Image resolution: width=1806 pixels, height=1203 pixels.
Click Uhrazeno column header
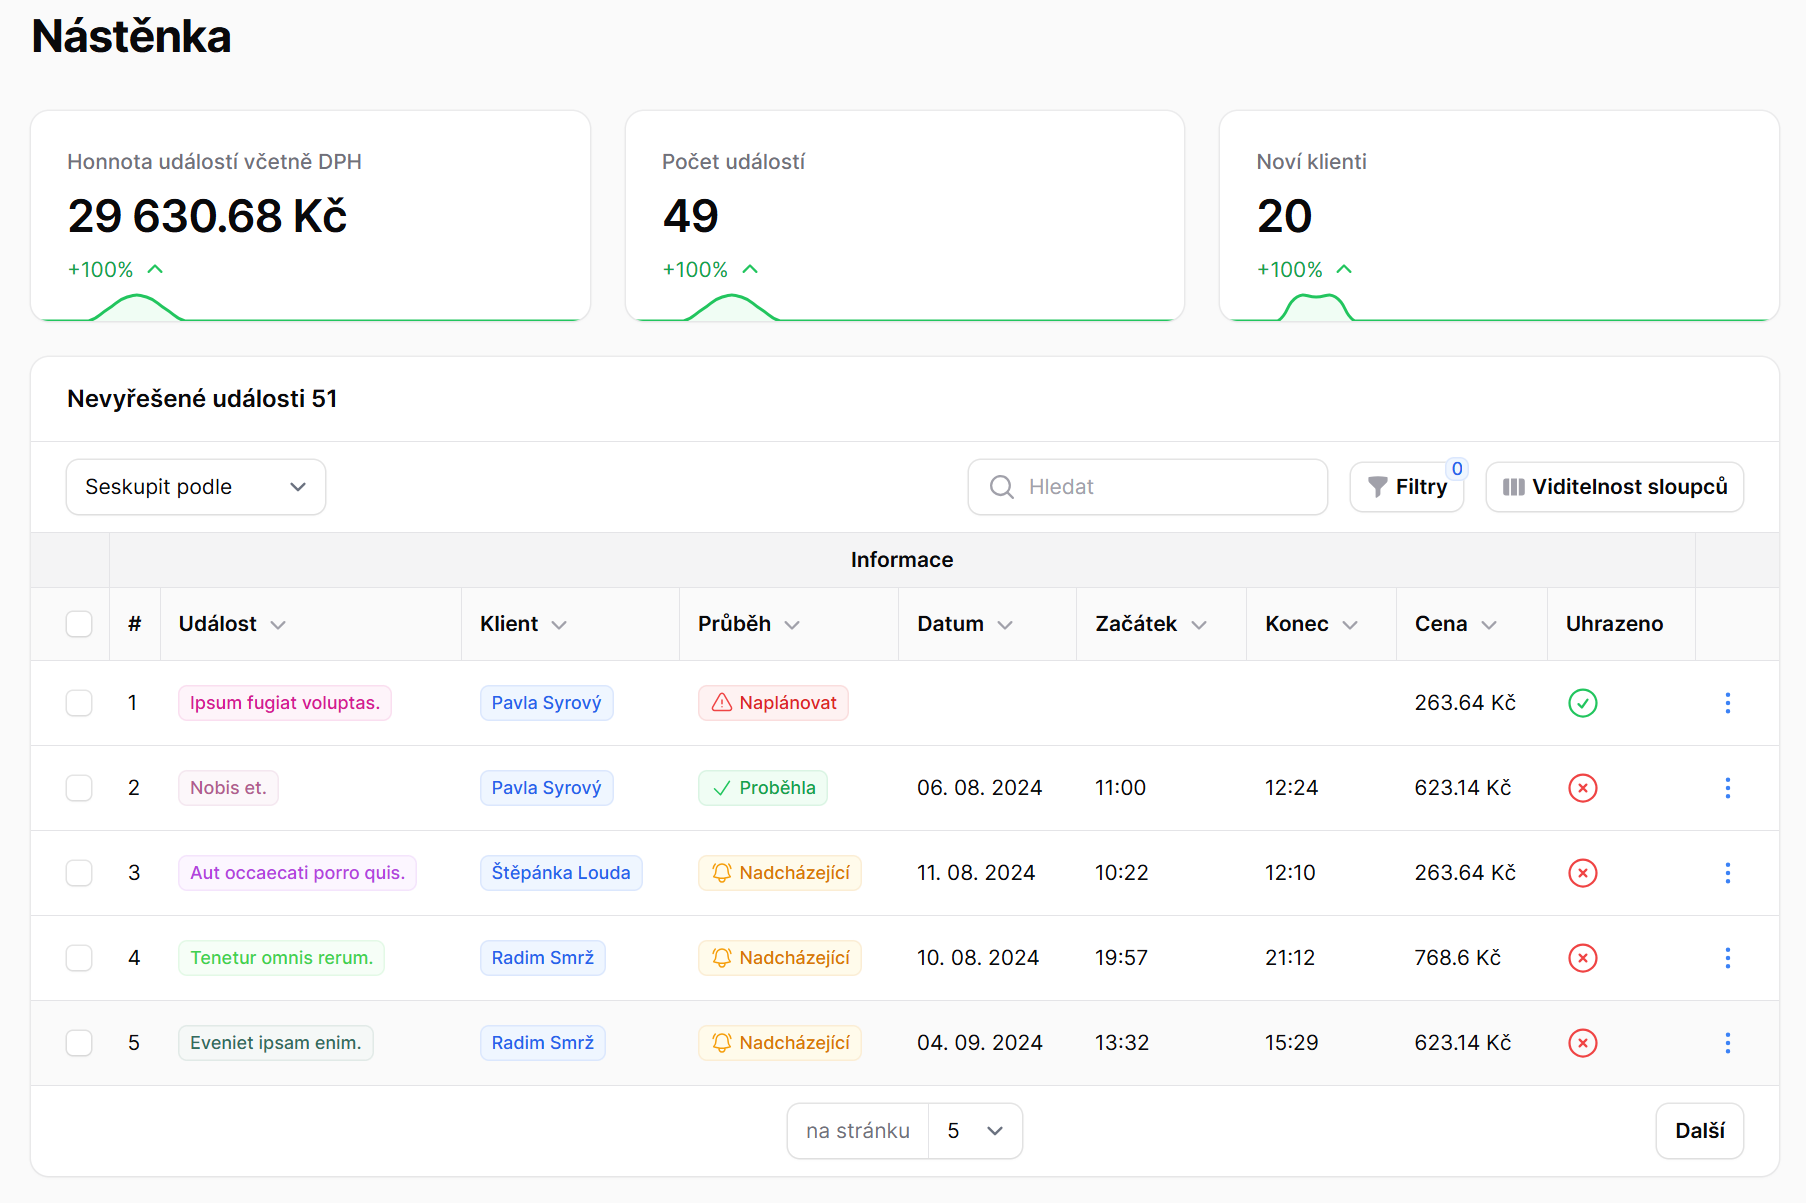(x=1614, y=624)
